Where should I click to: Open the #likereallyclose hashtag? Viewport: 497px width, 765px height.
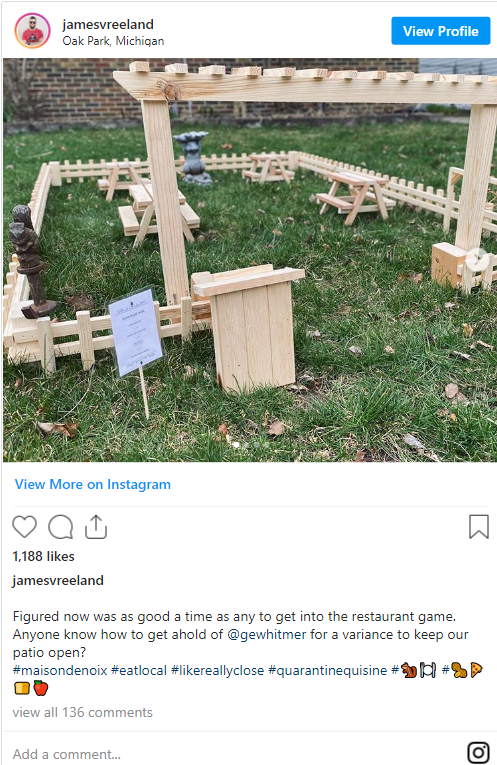pyautogui.click(x=218, y=670)
